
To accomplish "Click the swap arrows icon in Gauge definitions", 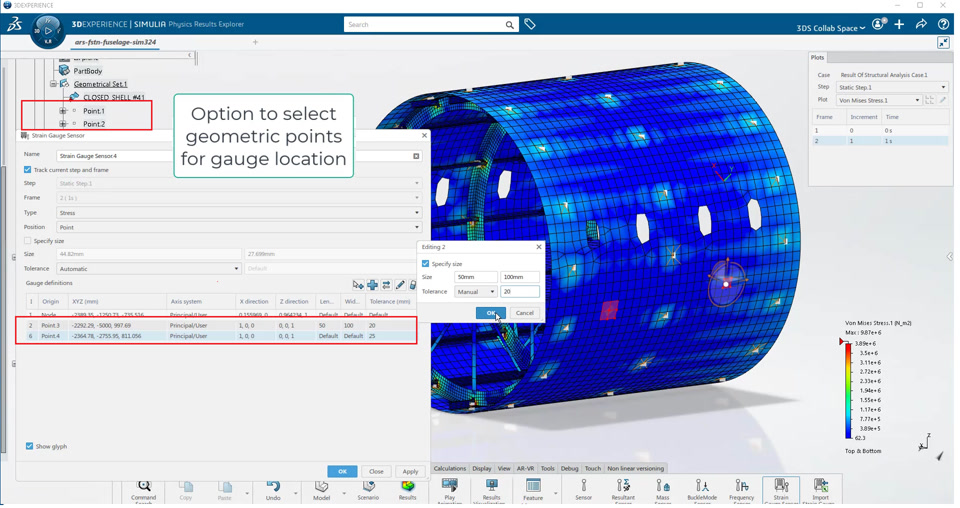I will coord(386,285).
